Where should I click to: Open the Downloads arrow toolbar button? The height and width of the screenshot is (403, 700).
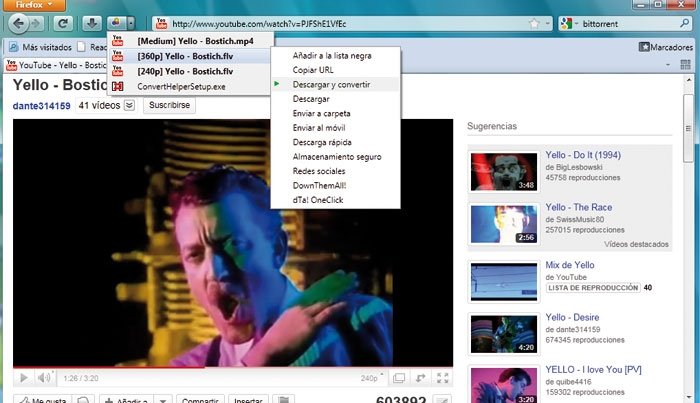(x=92, y=24)
